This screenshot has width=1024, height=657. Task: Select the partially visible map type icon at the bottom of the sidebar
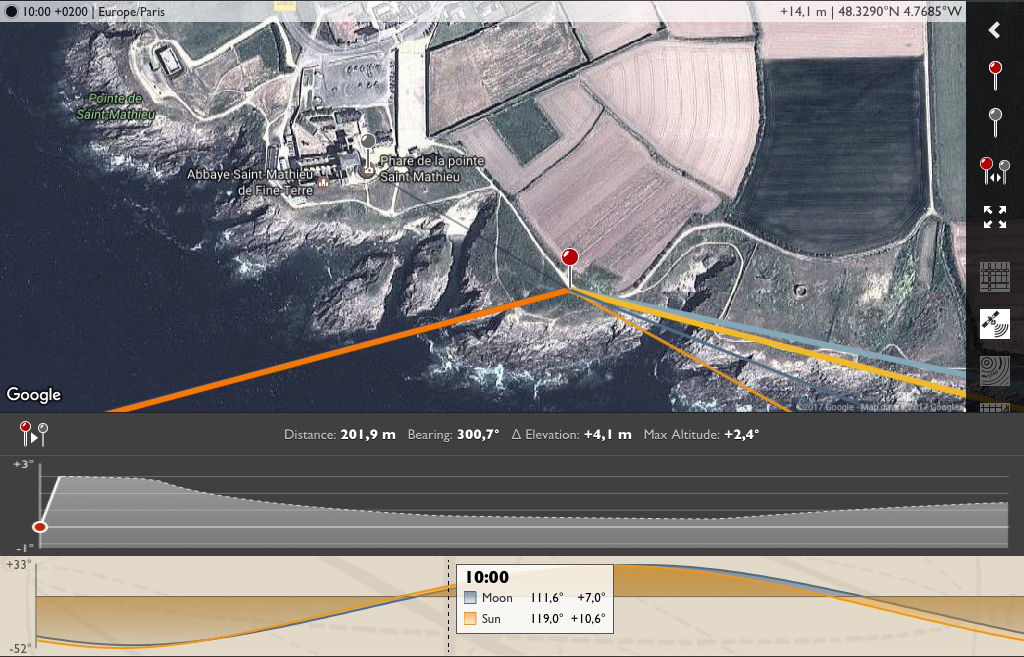pyautogui.click(x=995, y=408)
